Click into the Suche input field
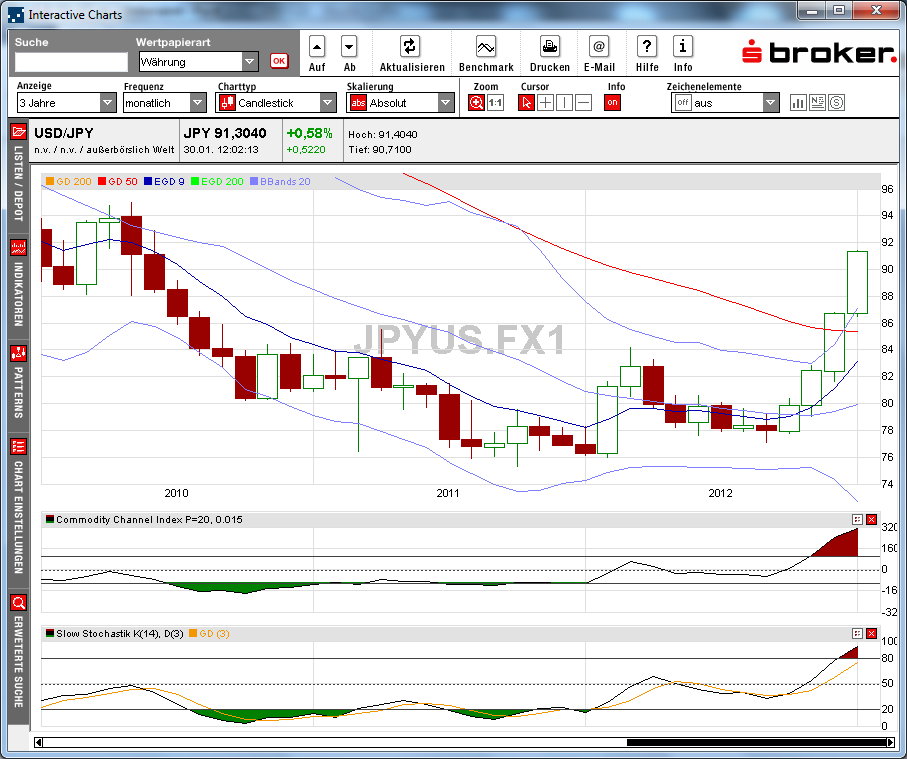The height and width of the screenshot is (759, 907). [71, 62]
